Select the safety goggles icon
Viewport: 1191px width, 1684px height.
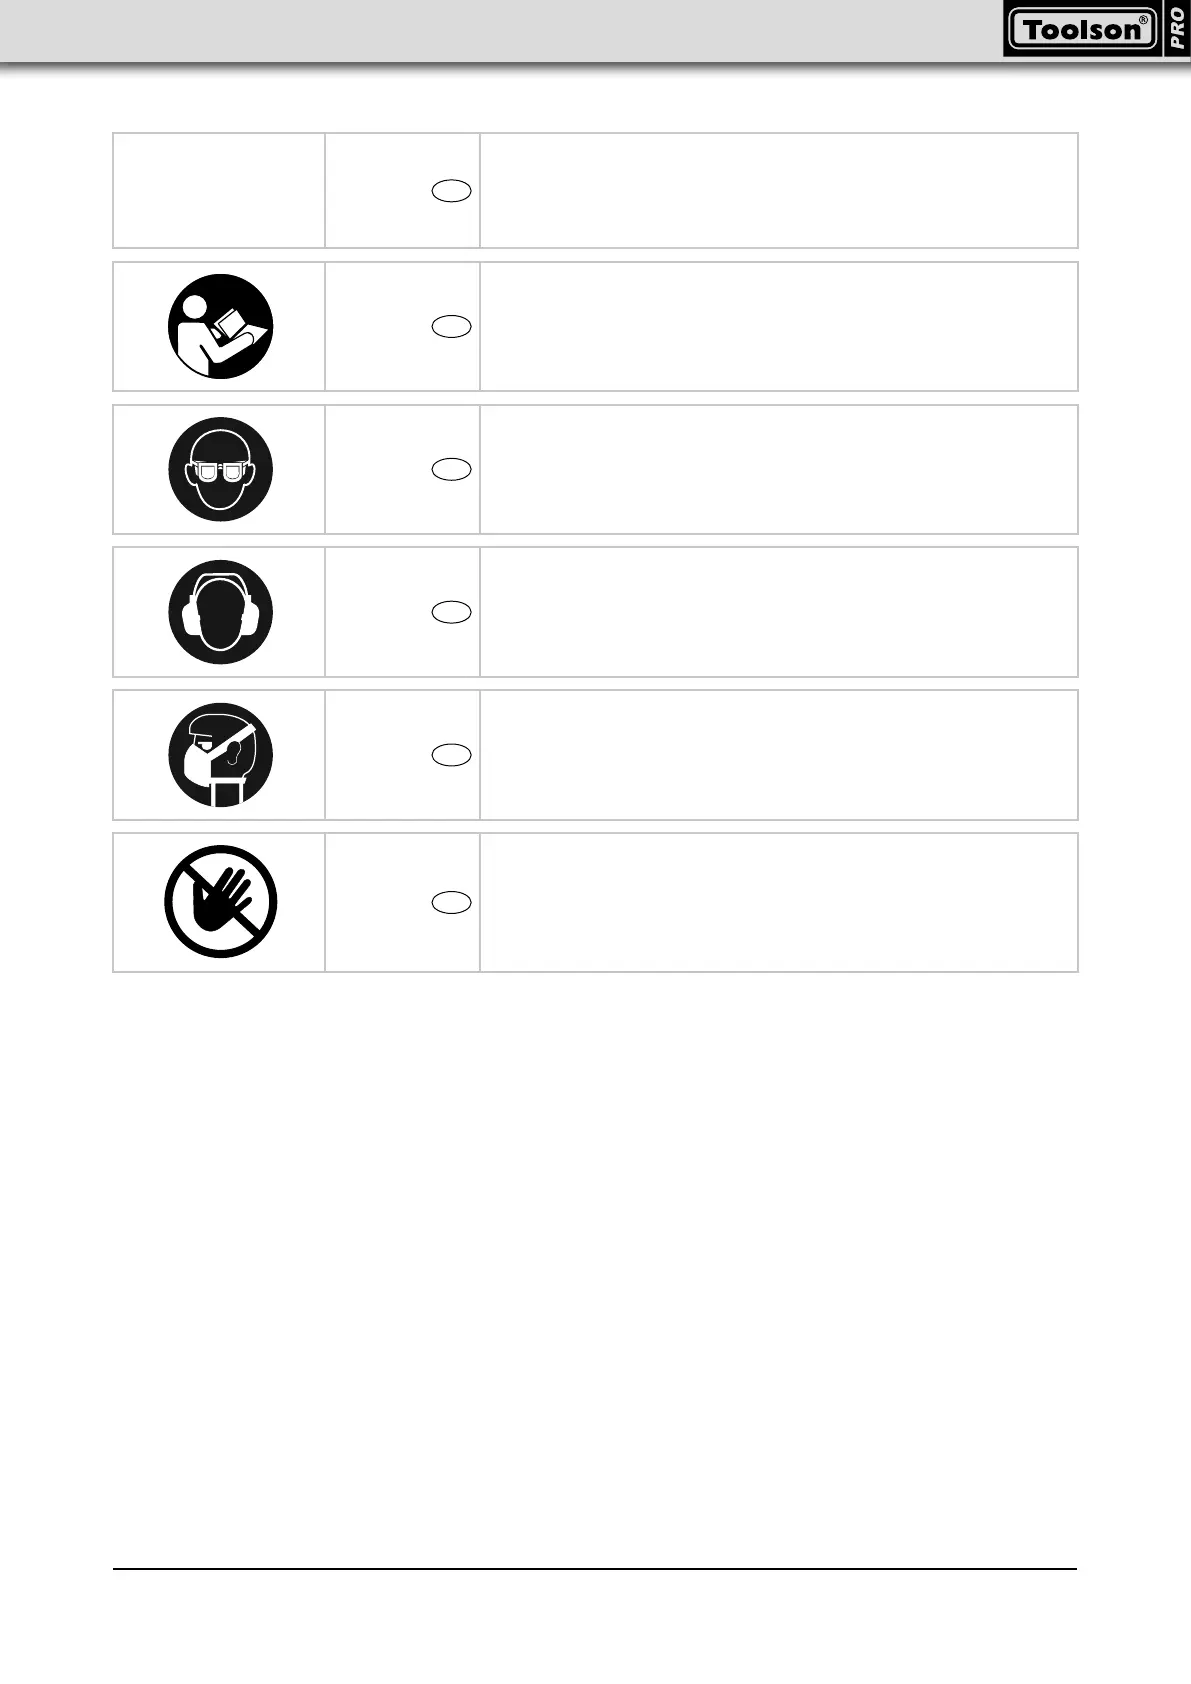coord(220,469)
